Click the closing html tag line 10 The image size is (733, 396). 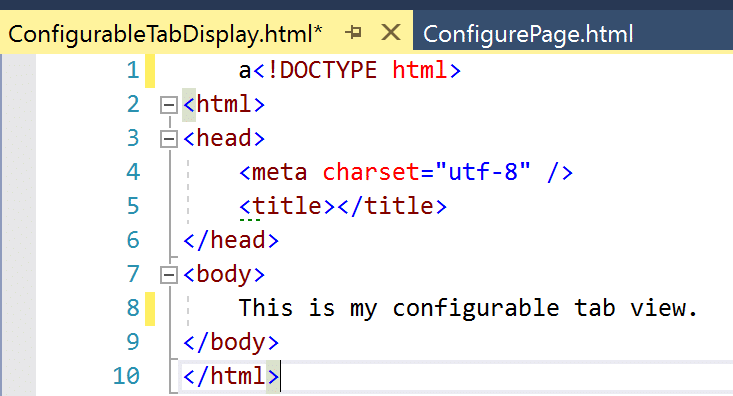tap(231, 376)
